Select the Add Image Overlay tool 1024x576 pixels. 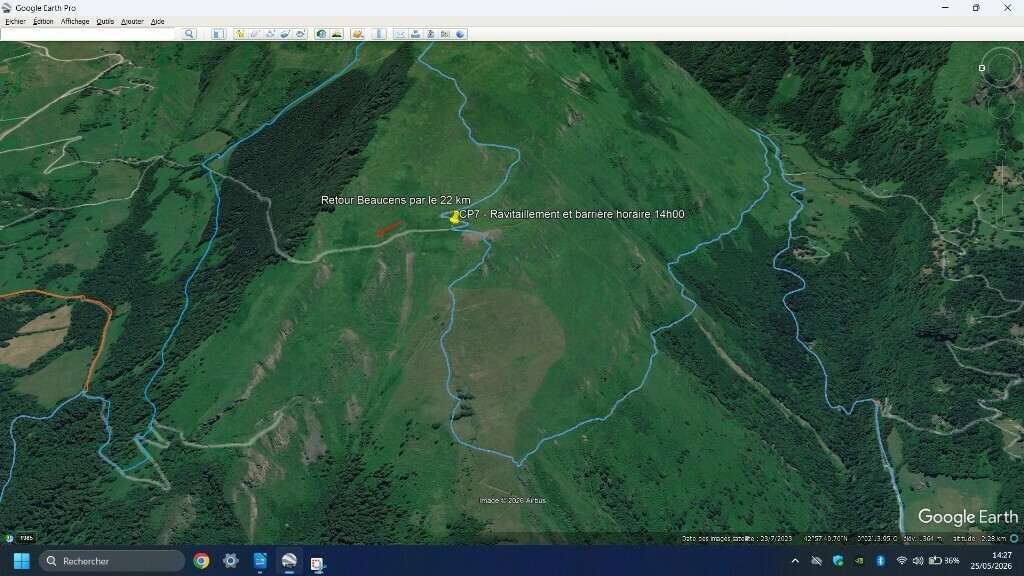tap(285, 34)
